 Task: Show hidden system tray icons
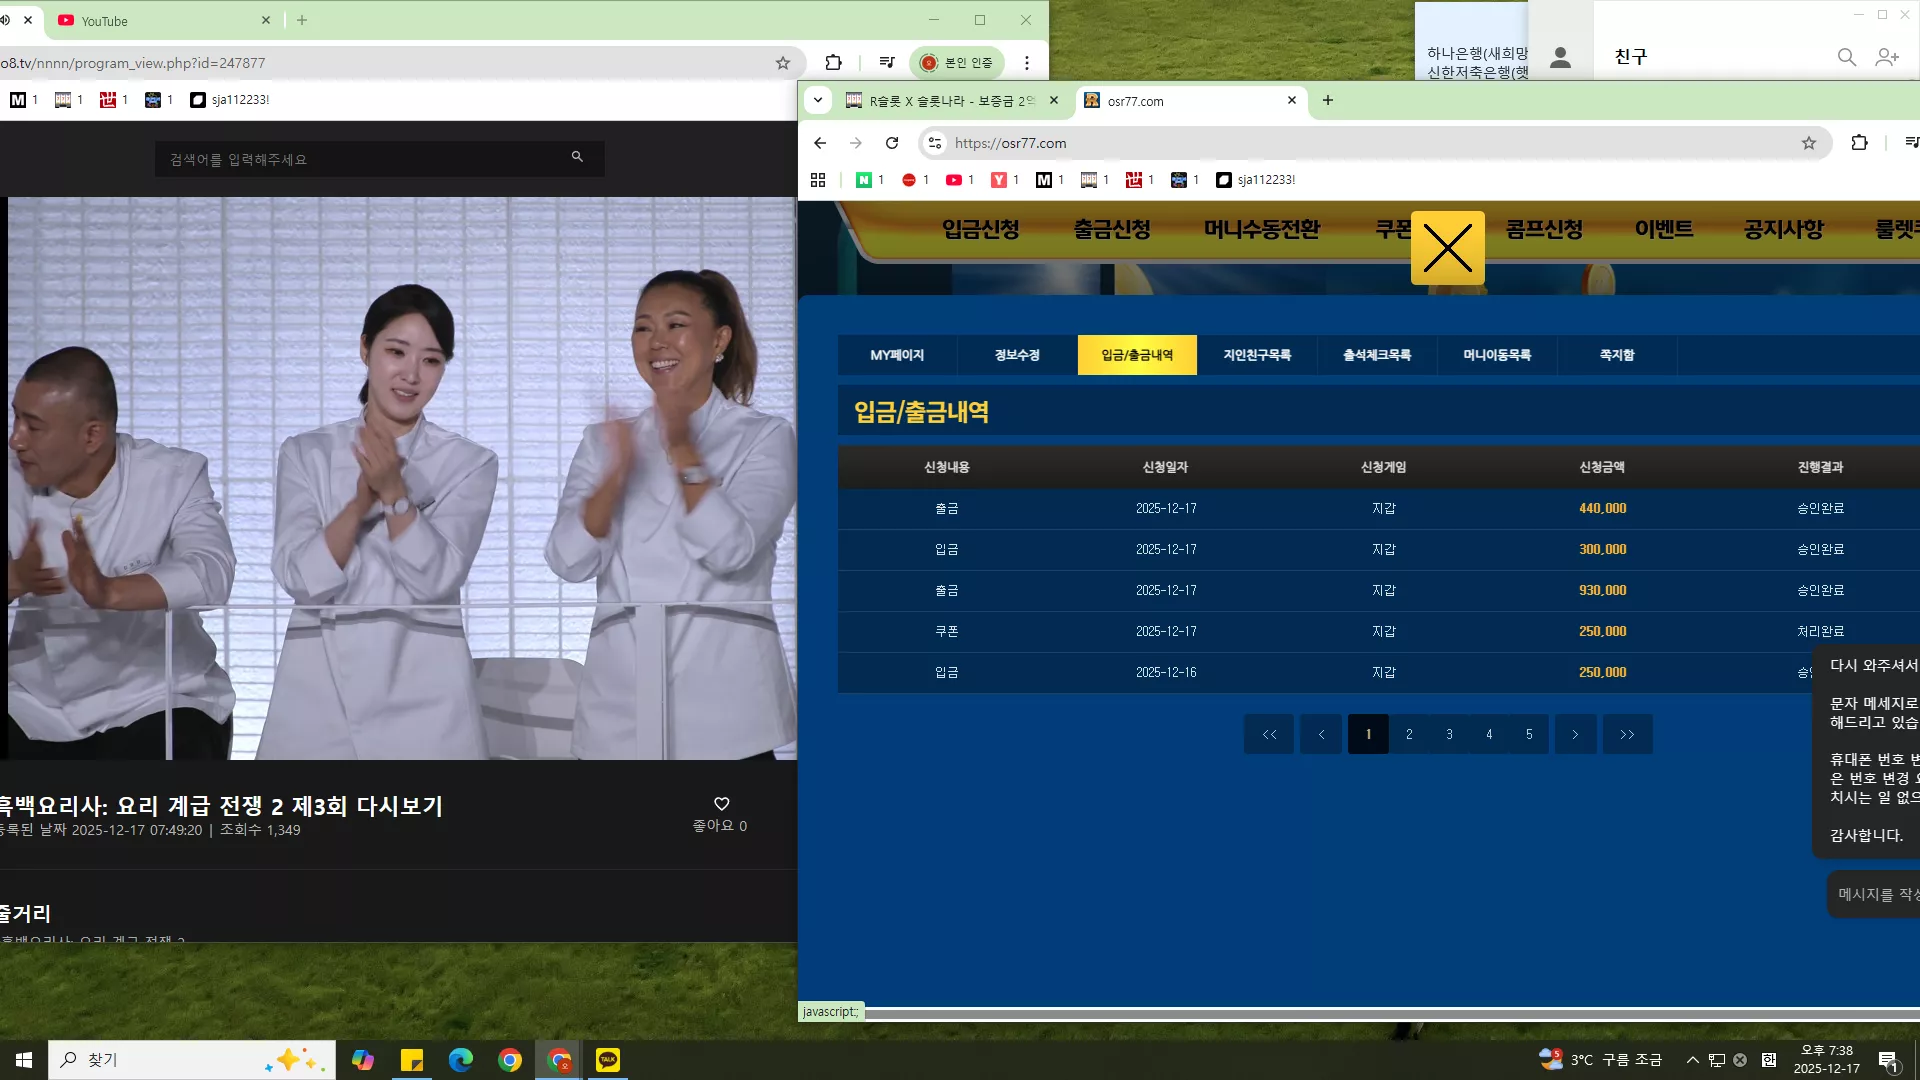point(1692,1060)
